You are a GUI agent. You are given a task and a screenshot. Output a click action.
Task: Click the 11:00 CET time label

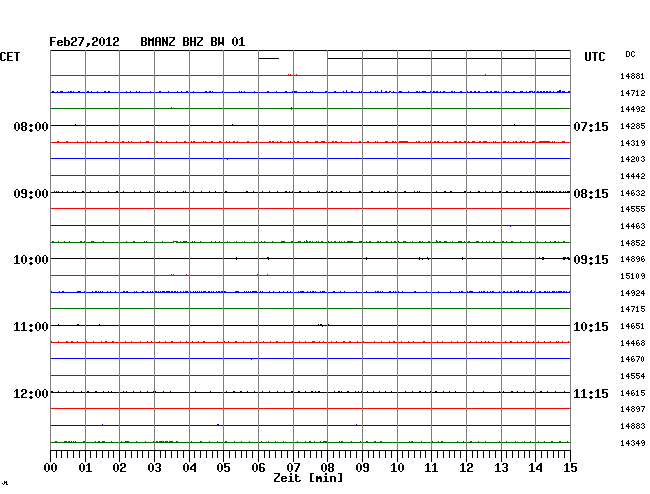point(31,327)
